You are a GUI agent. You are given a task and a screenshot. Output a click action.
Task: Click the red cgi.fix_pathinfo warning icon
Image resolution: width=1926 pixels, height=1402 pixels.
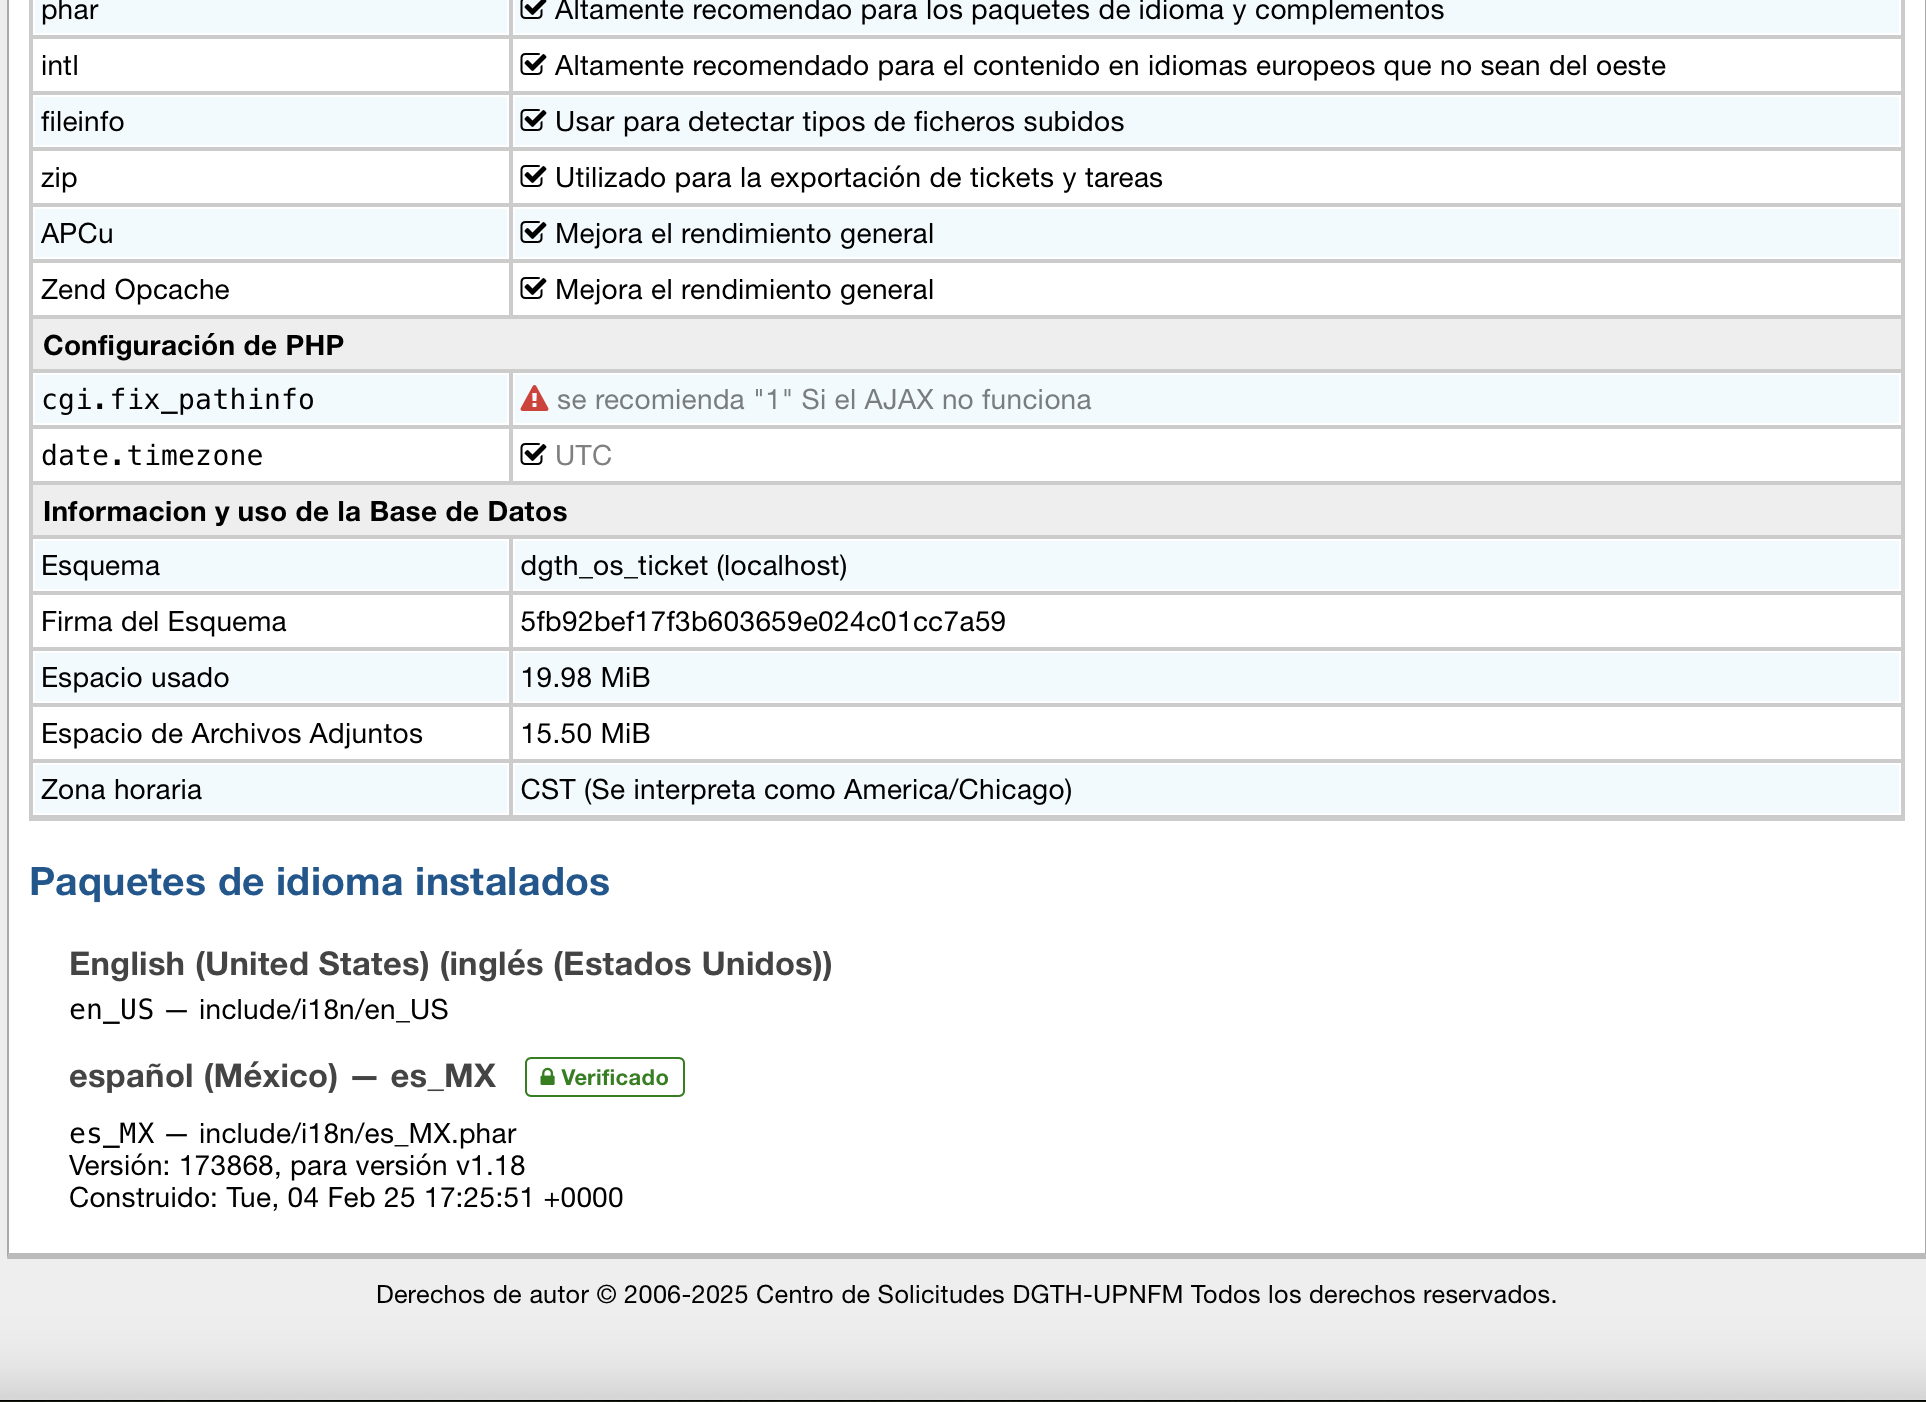click(534, 399)
